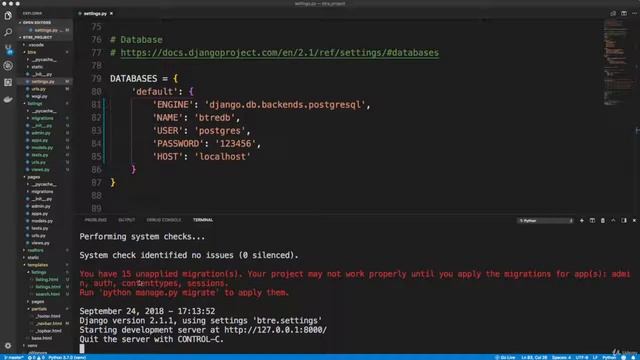Kill the terminal with trash icon
The height and width of the screenshot is (360, 640).
click(603, 220)
